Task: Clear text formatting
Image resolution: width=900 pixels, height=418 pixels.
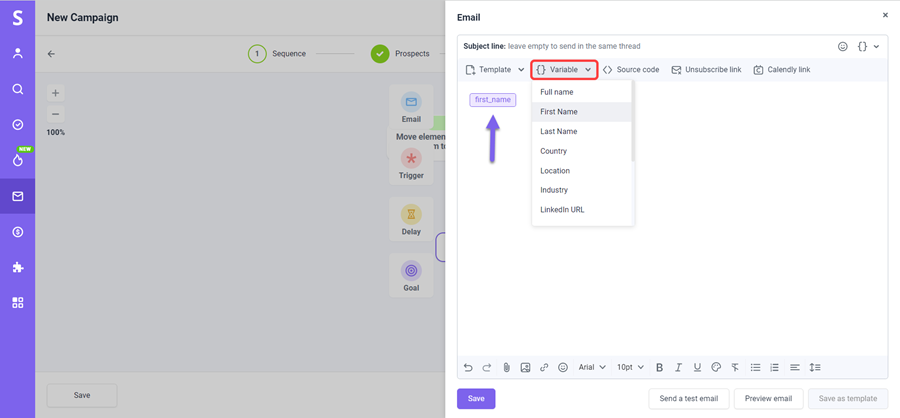Action: tap(735, 367)
